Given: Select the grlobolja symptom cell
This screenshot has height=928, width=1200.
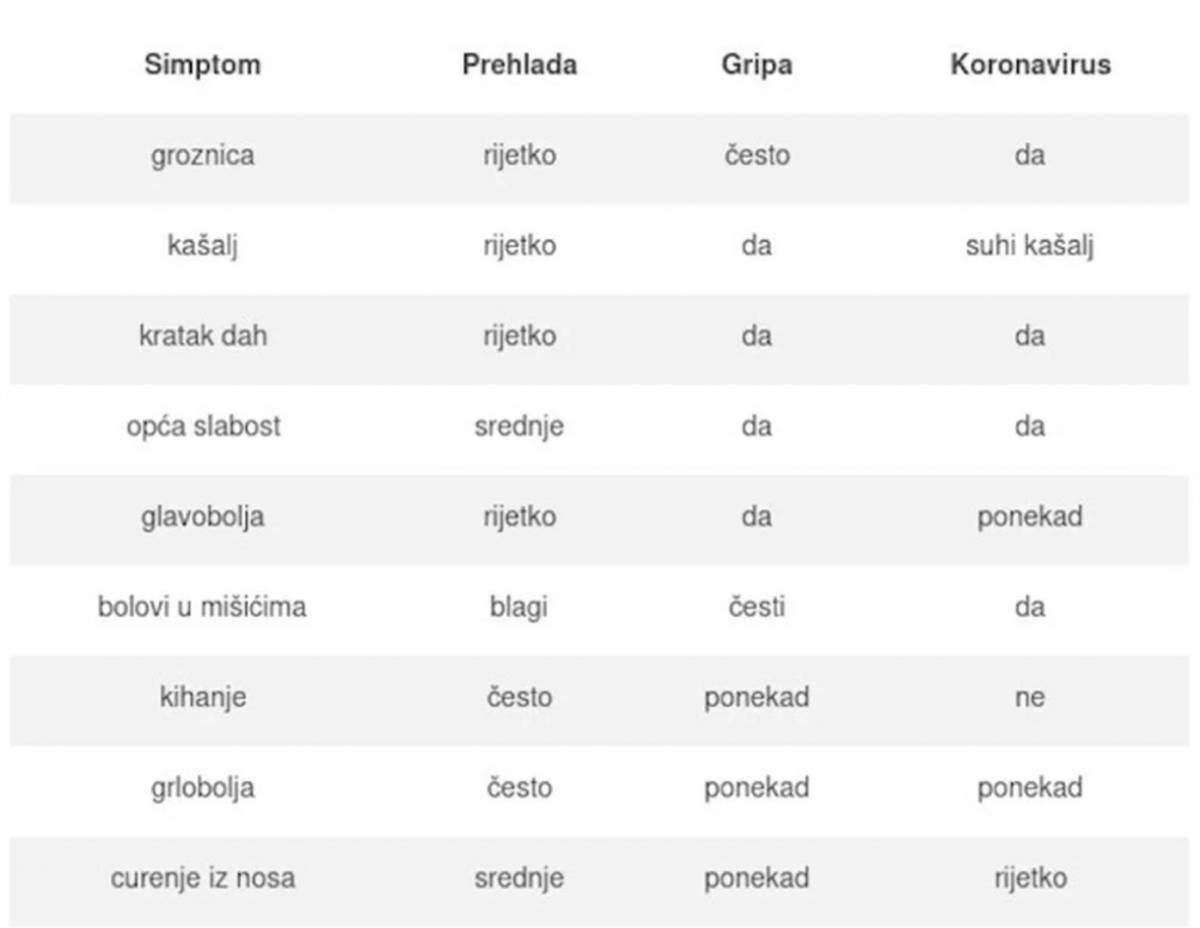Looking at the screenshot, I should pyautogui.click(x=202, y=788).
